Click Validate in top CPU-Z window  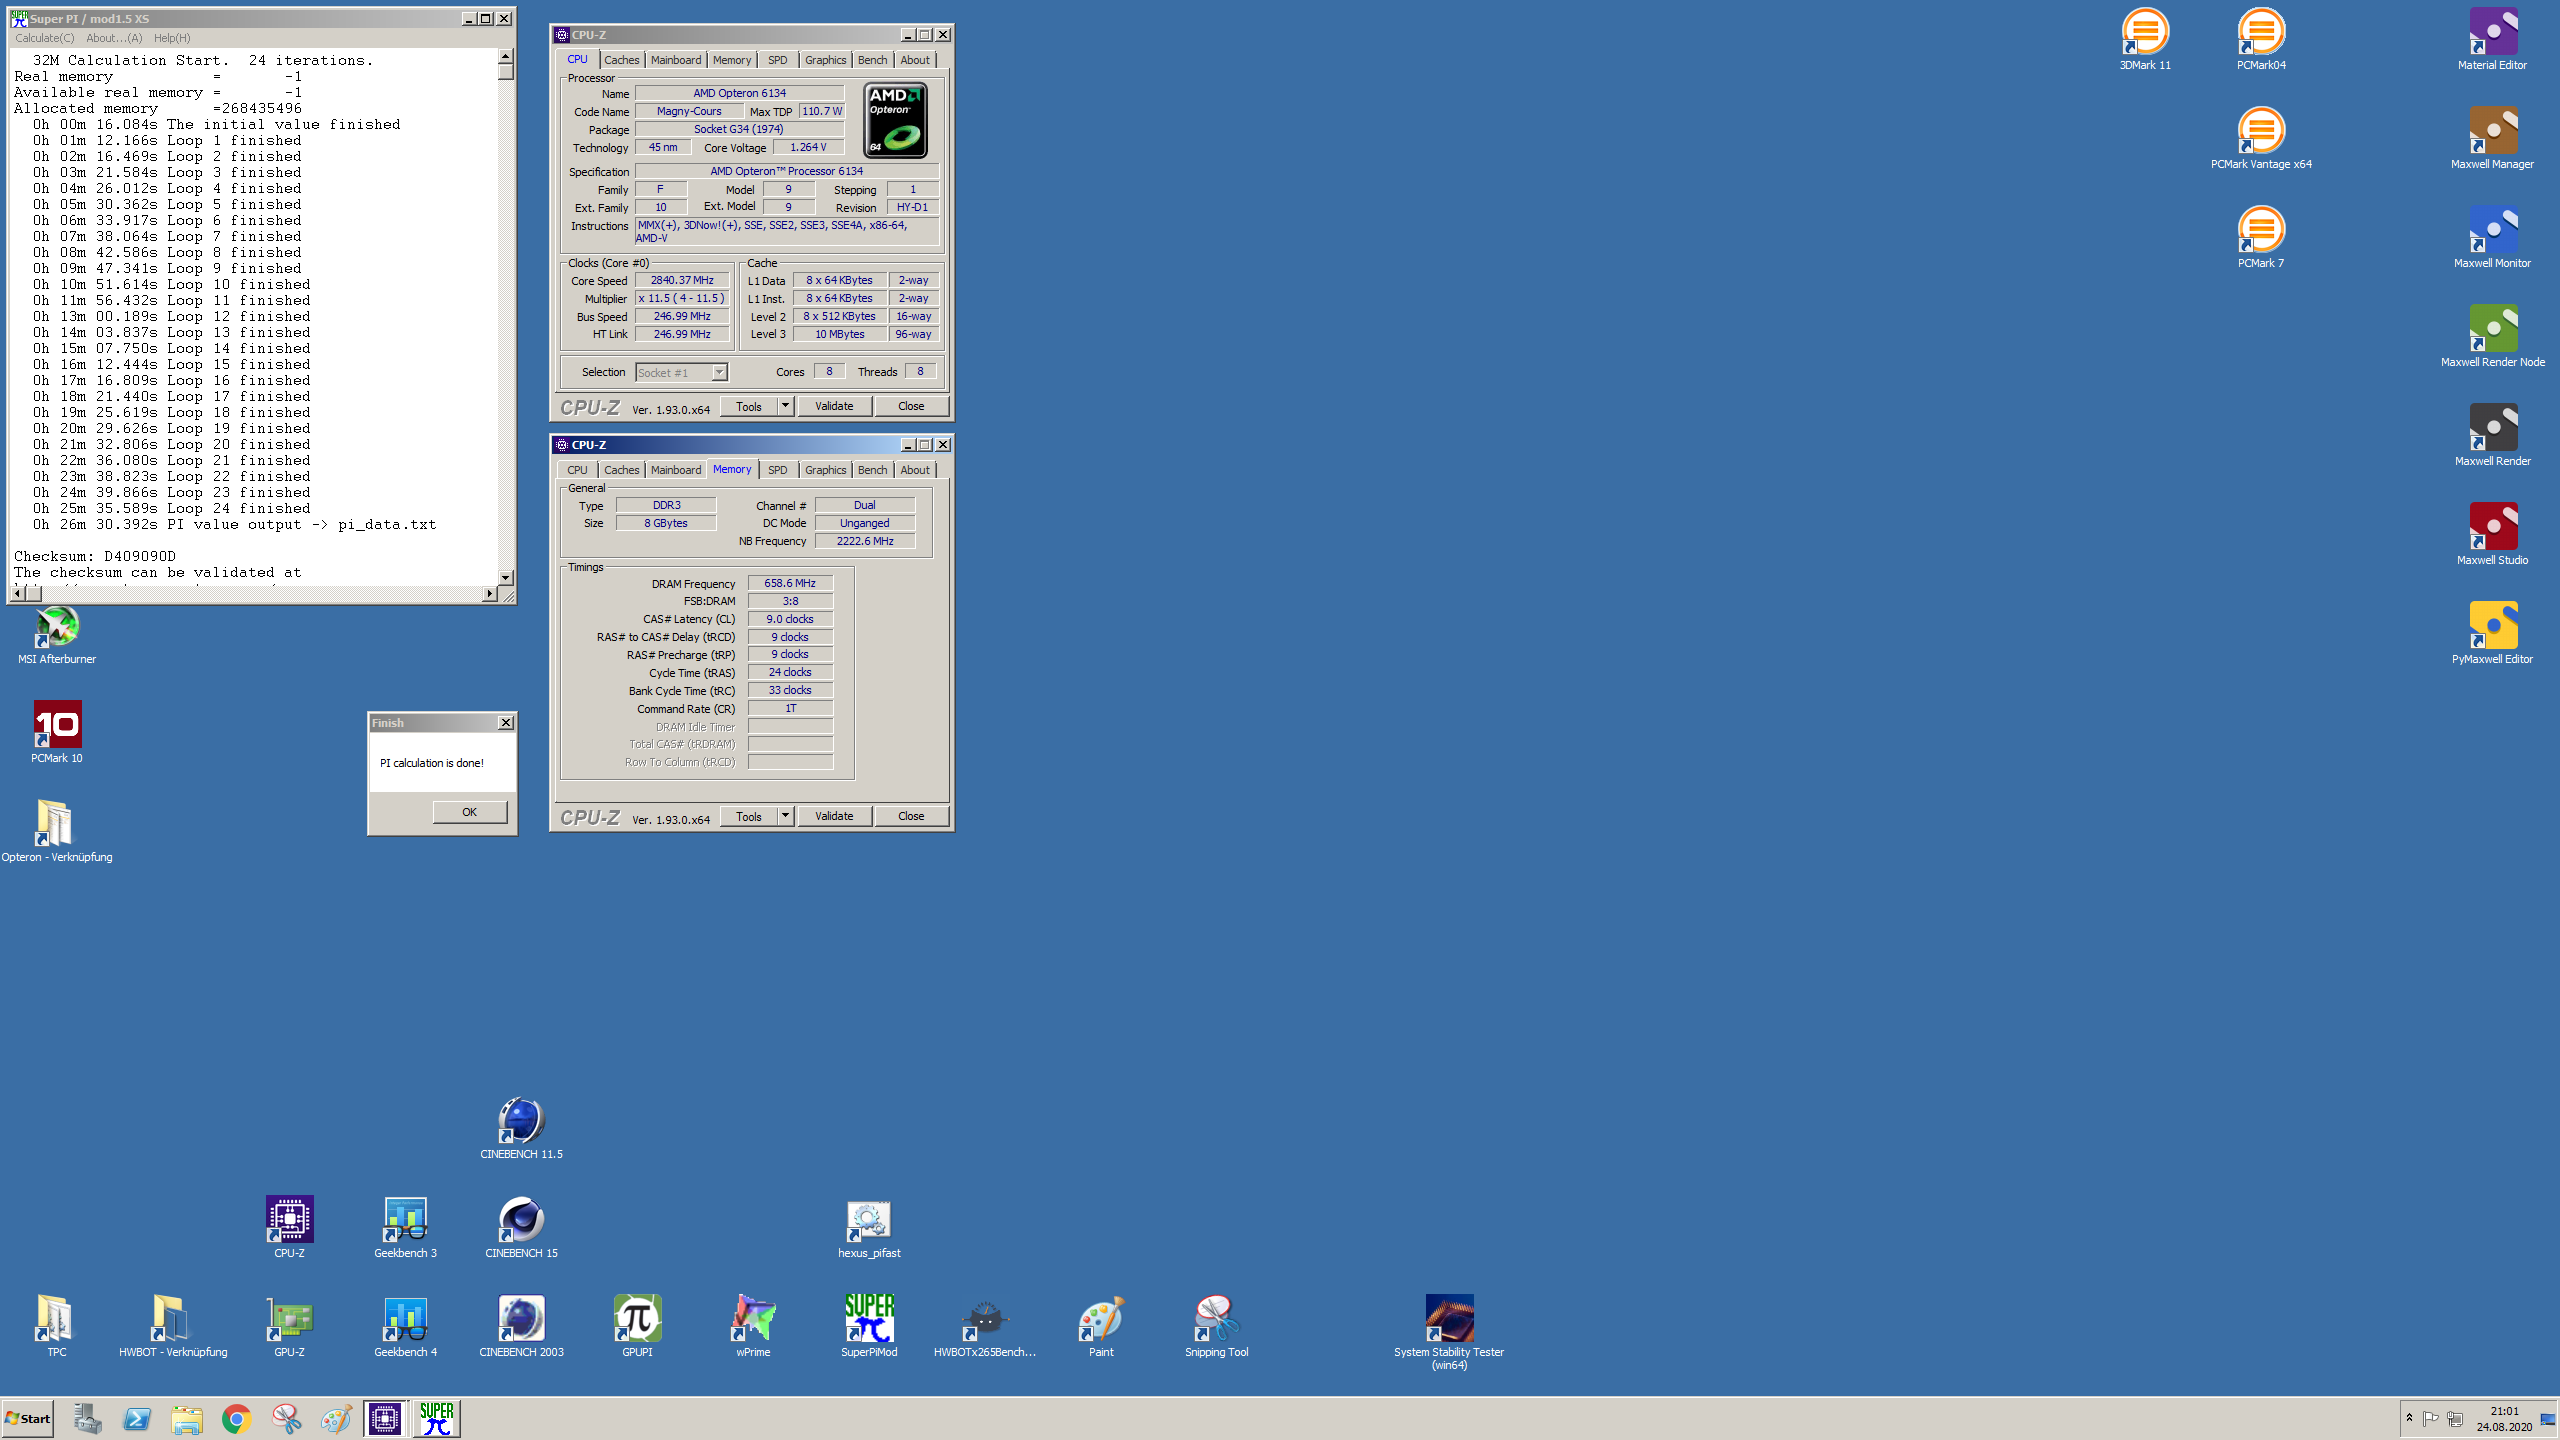(x=834, y=406)
